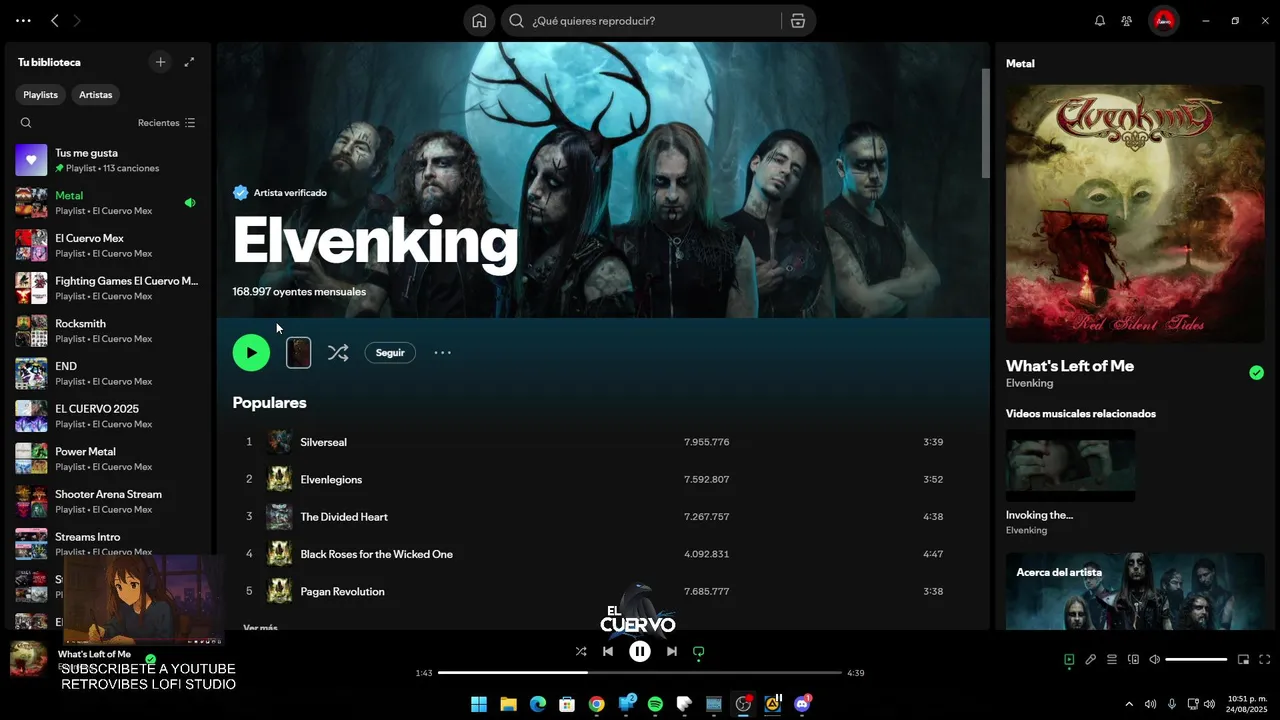The height and width of the screenshot is (720, 1280).
Task: Open Invoking the... music video thumbnail
Action: click(x=1070, y=466)
